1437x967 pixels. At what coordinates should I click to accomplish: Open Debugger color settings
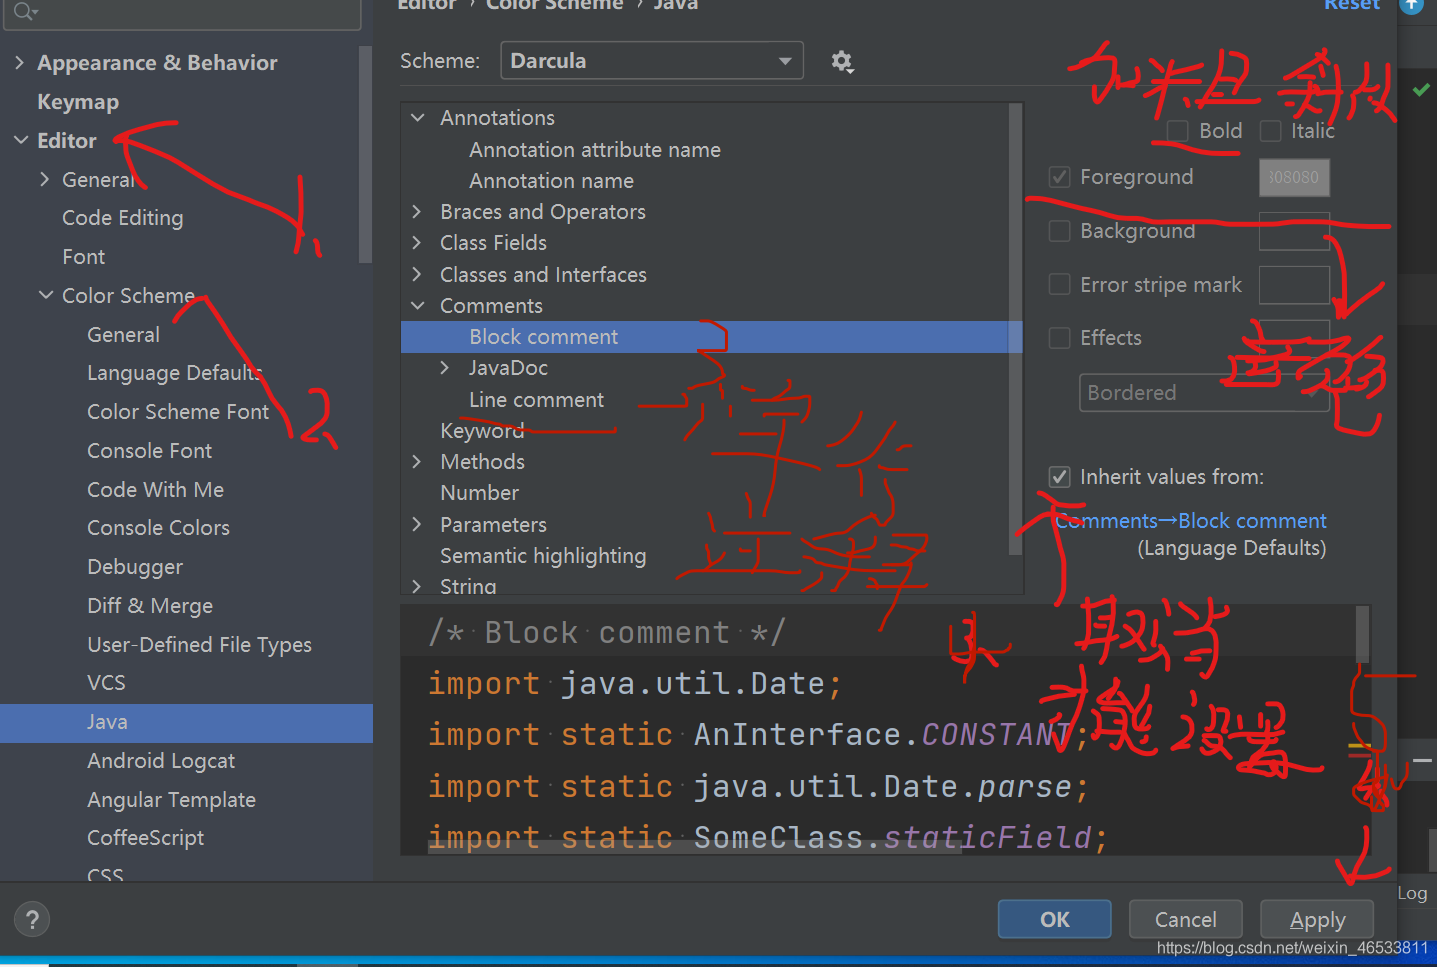tap(135, 567)
